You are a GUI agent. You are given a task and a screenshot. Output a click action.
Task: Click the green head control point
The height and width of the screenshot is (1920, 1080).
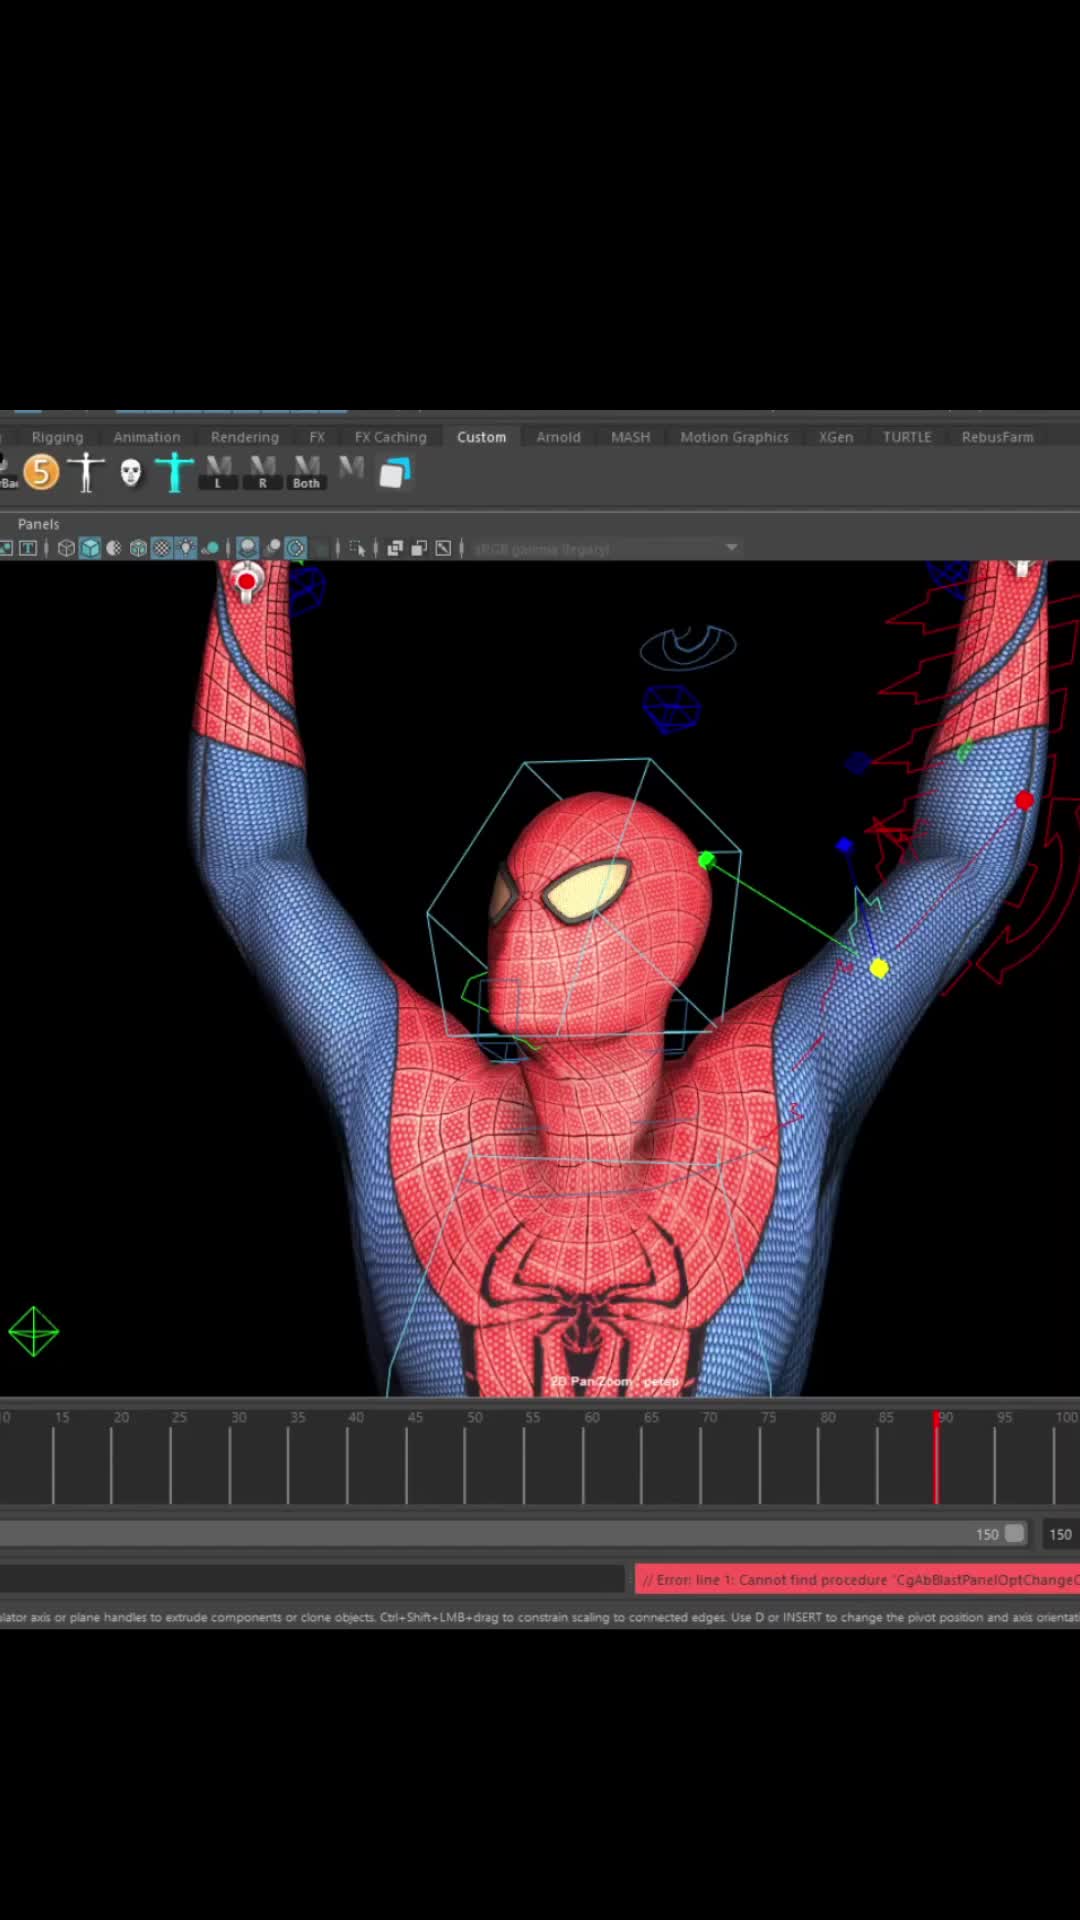[707, 860]
